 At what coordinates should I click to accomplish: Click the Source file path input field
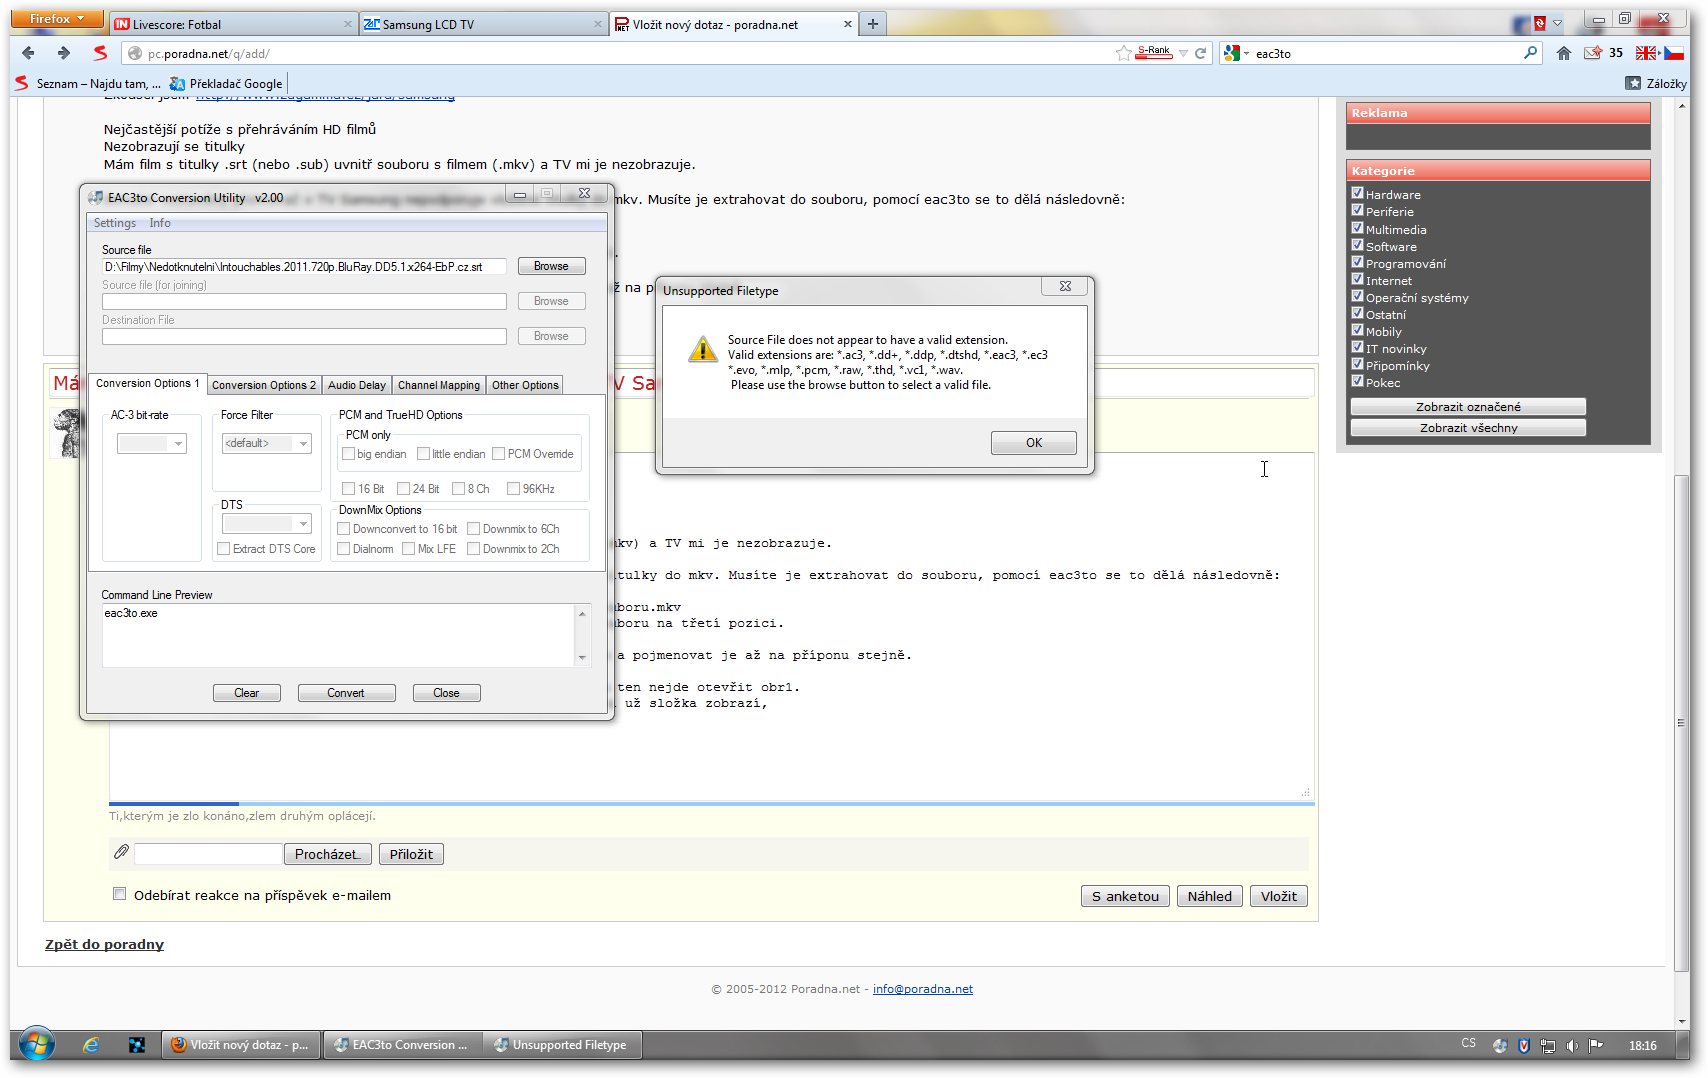[x=304, y=267]
